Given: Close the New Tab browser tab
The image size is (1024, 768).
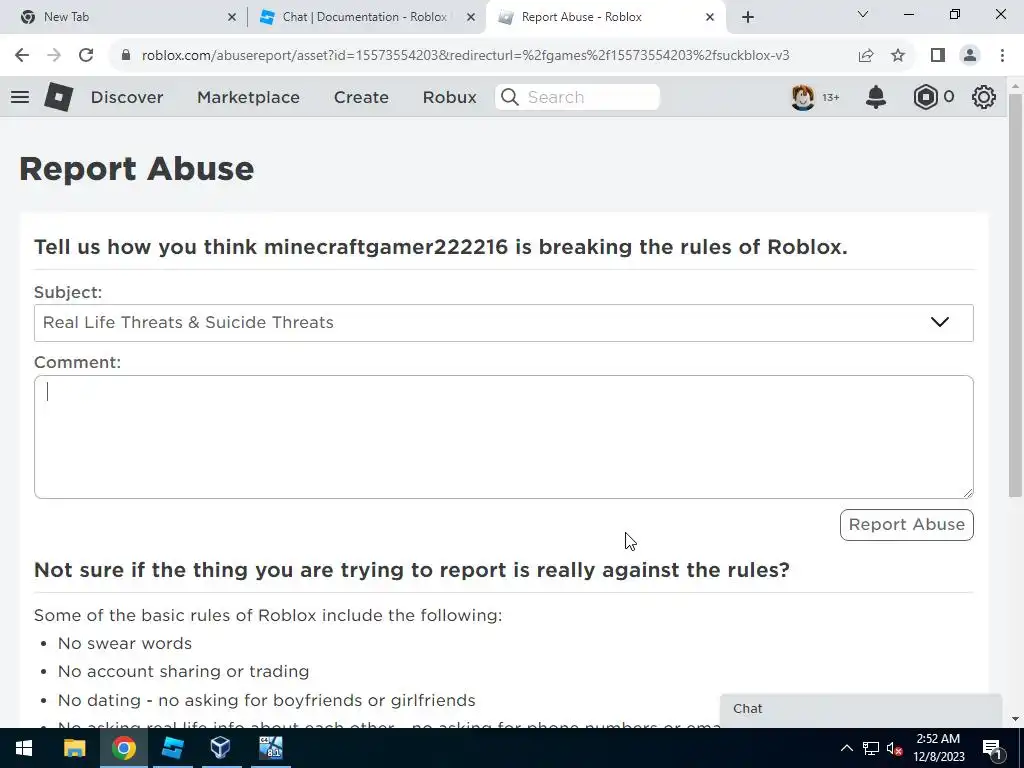Looking at the screenshot, I should coord(232,18).
